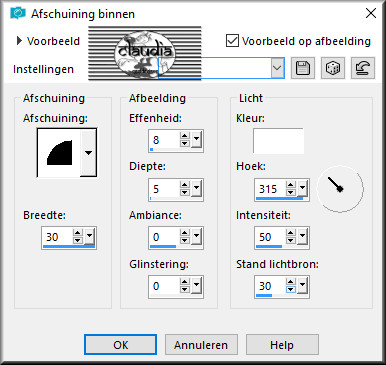386x365 pixels.
Task: Decrease Ambiance with the down spinner
Action: tap(185, 240)
